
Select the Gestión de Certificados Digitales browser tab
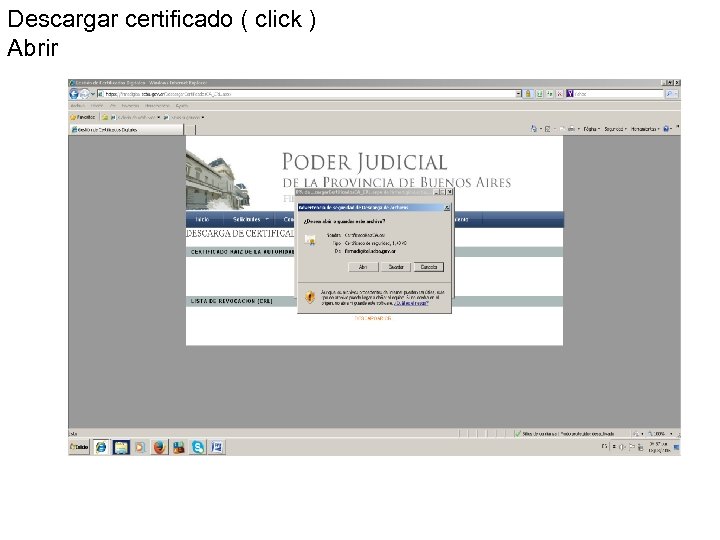click(x=126, y=129)
